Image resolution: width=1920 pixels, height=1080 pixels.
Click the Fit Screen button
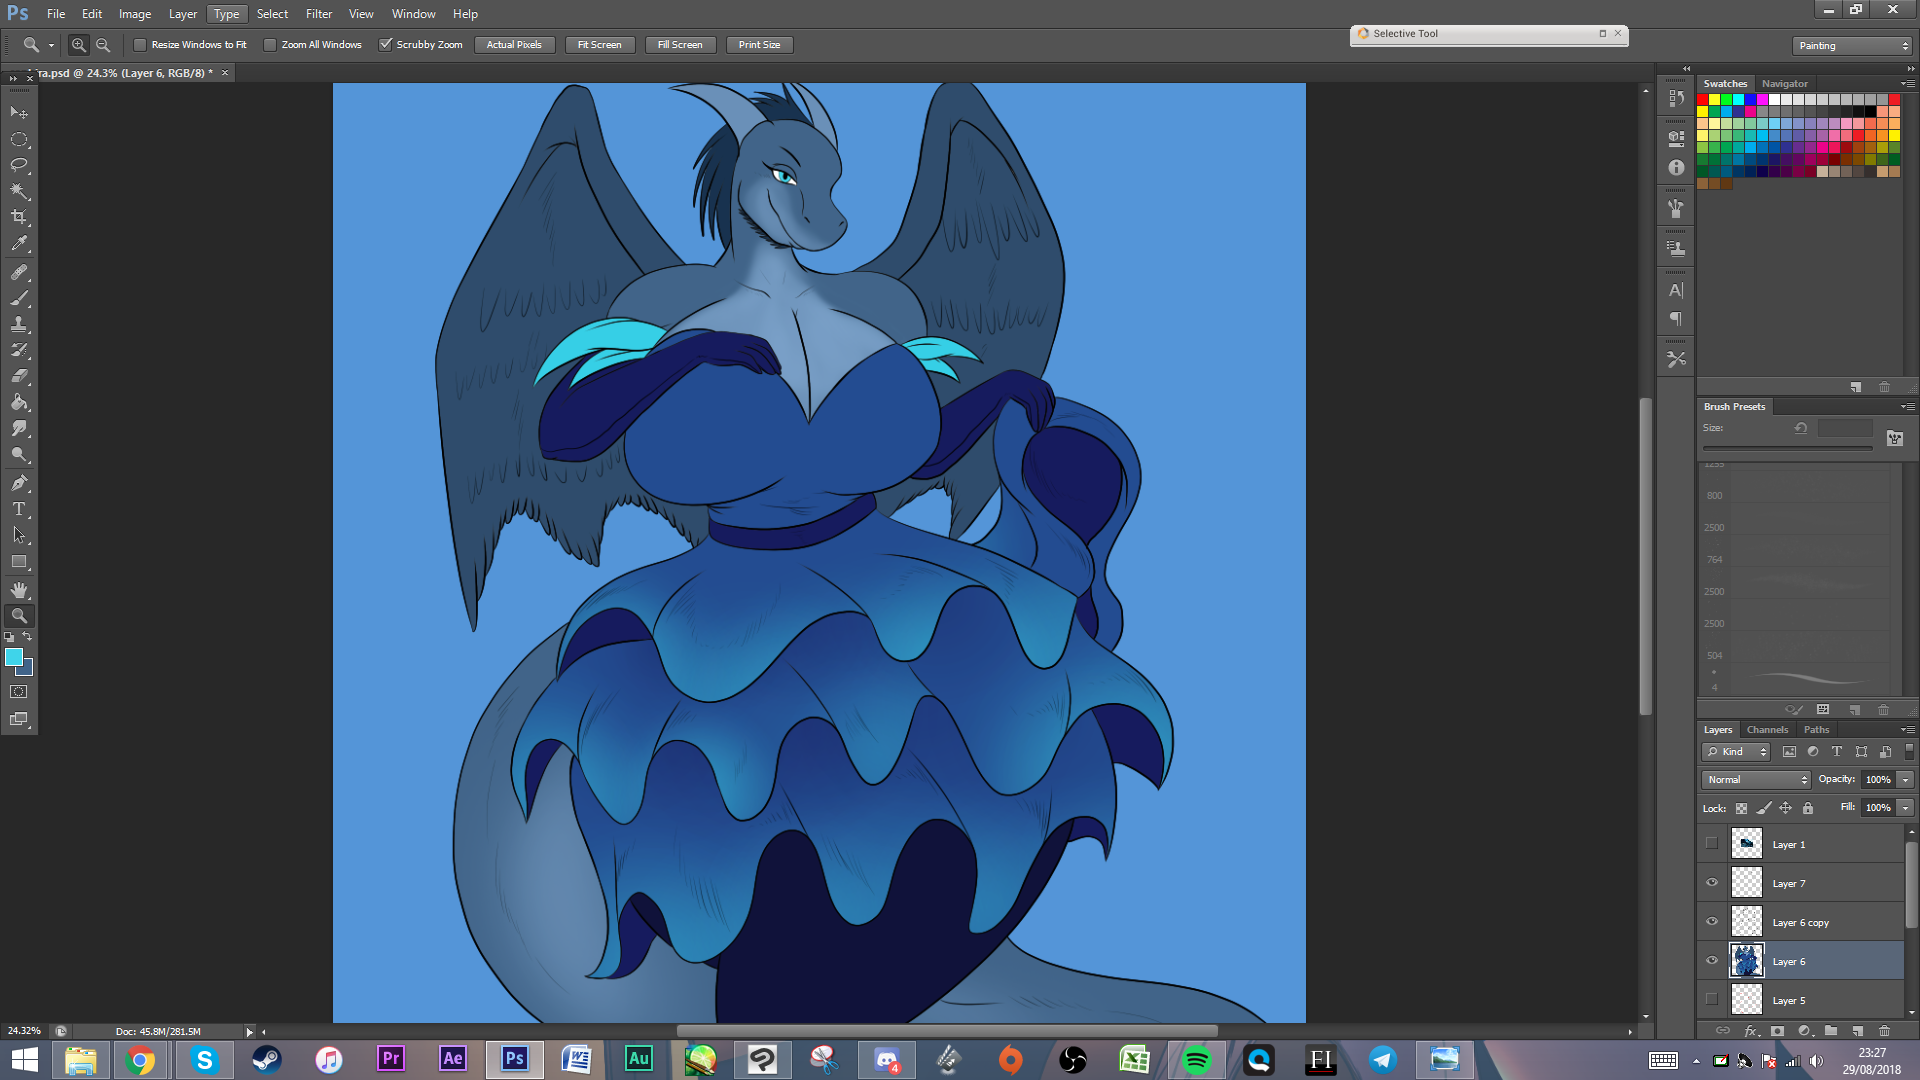[x=599, y=45]
